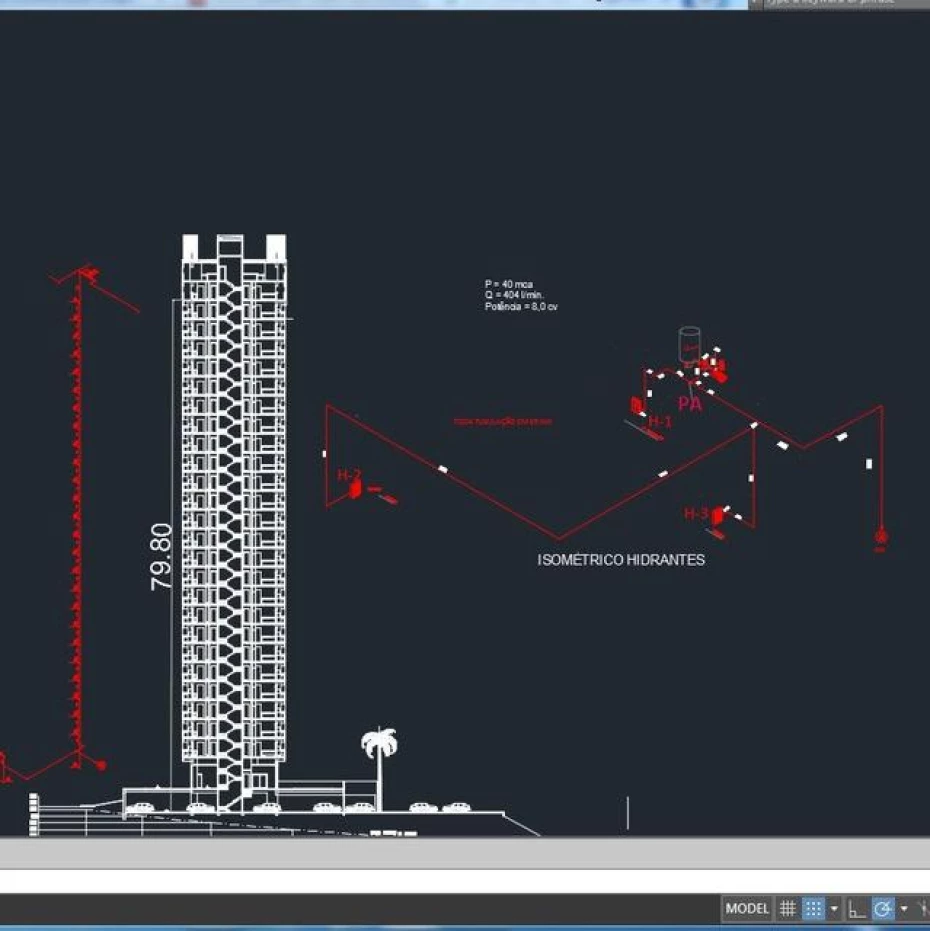Select the 79.80 height dimension text

(162, 556)
